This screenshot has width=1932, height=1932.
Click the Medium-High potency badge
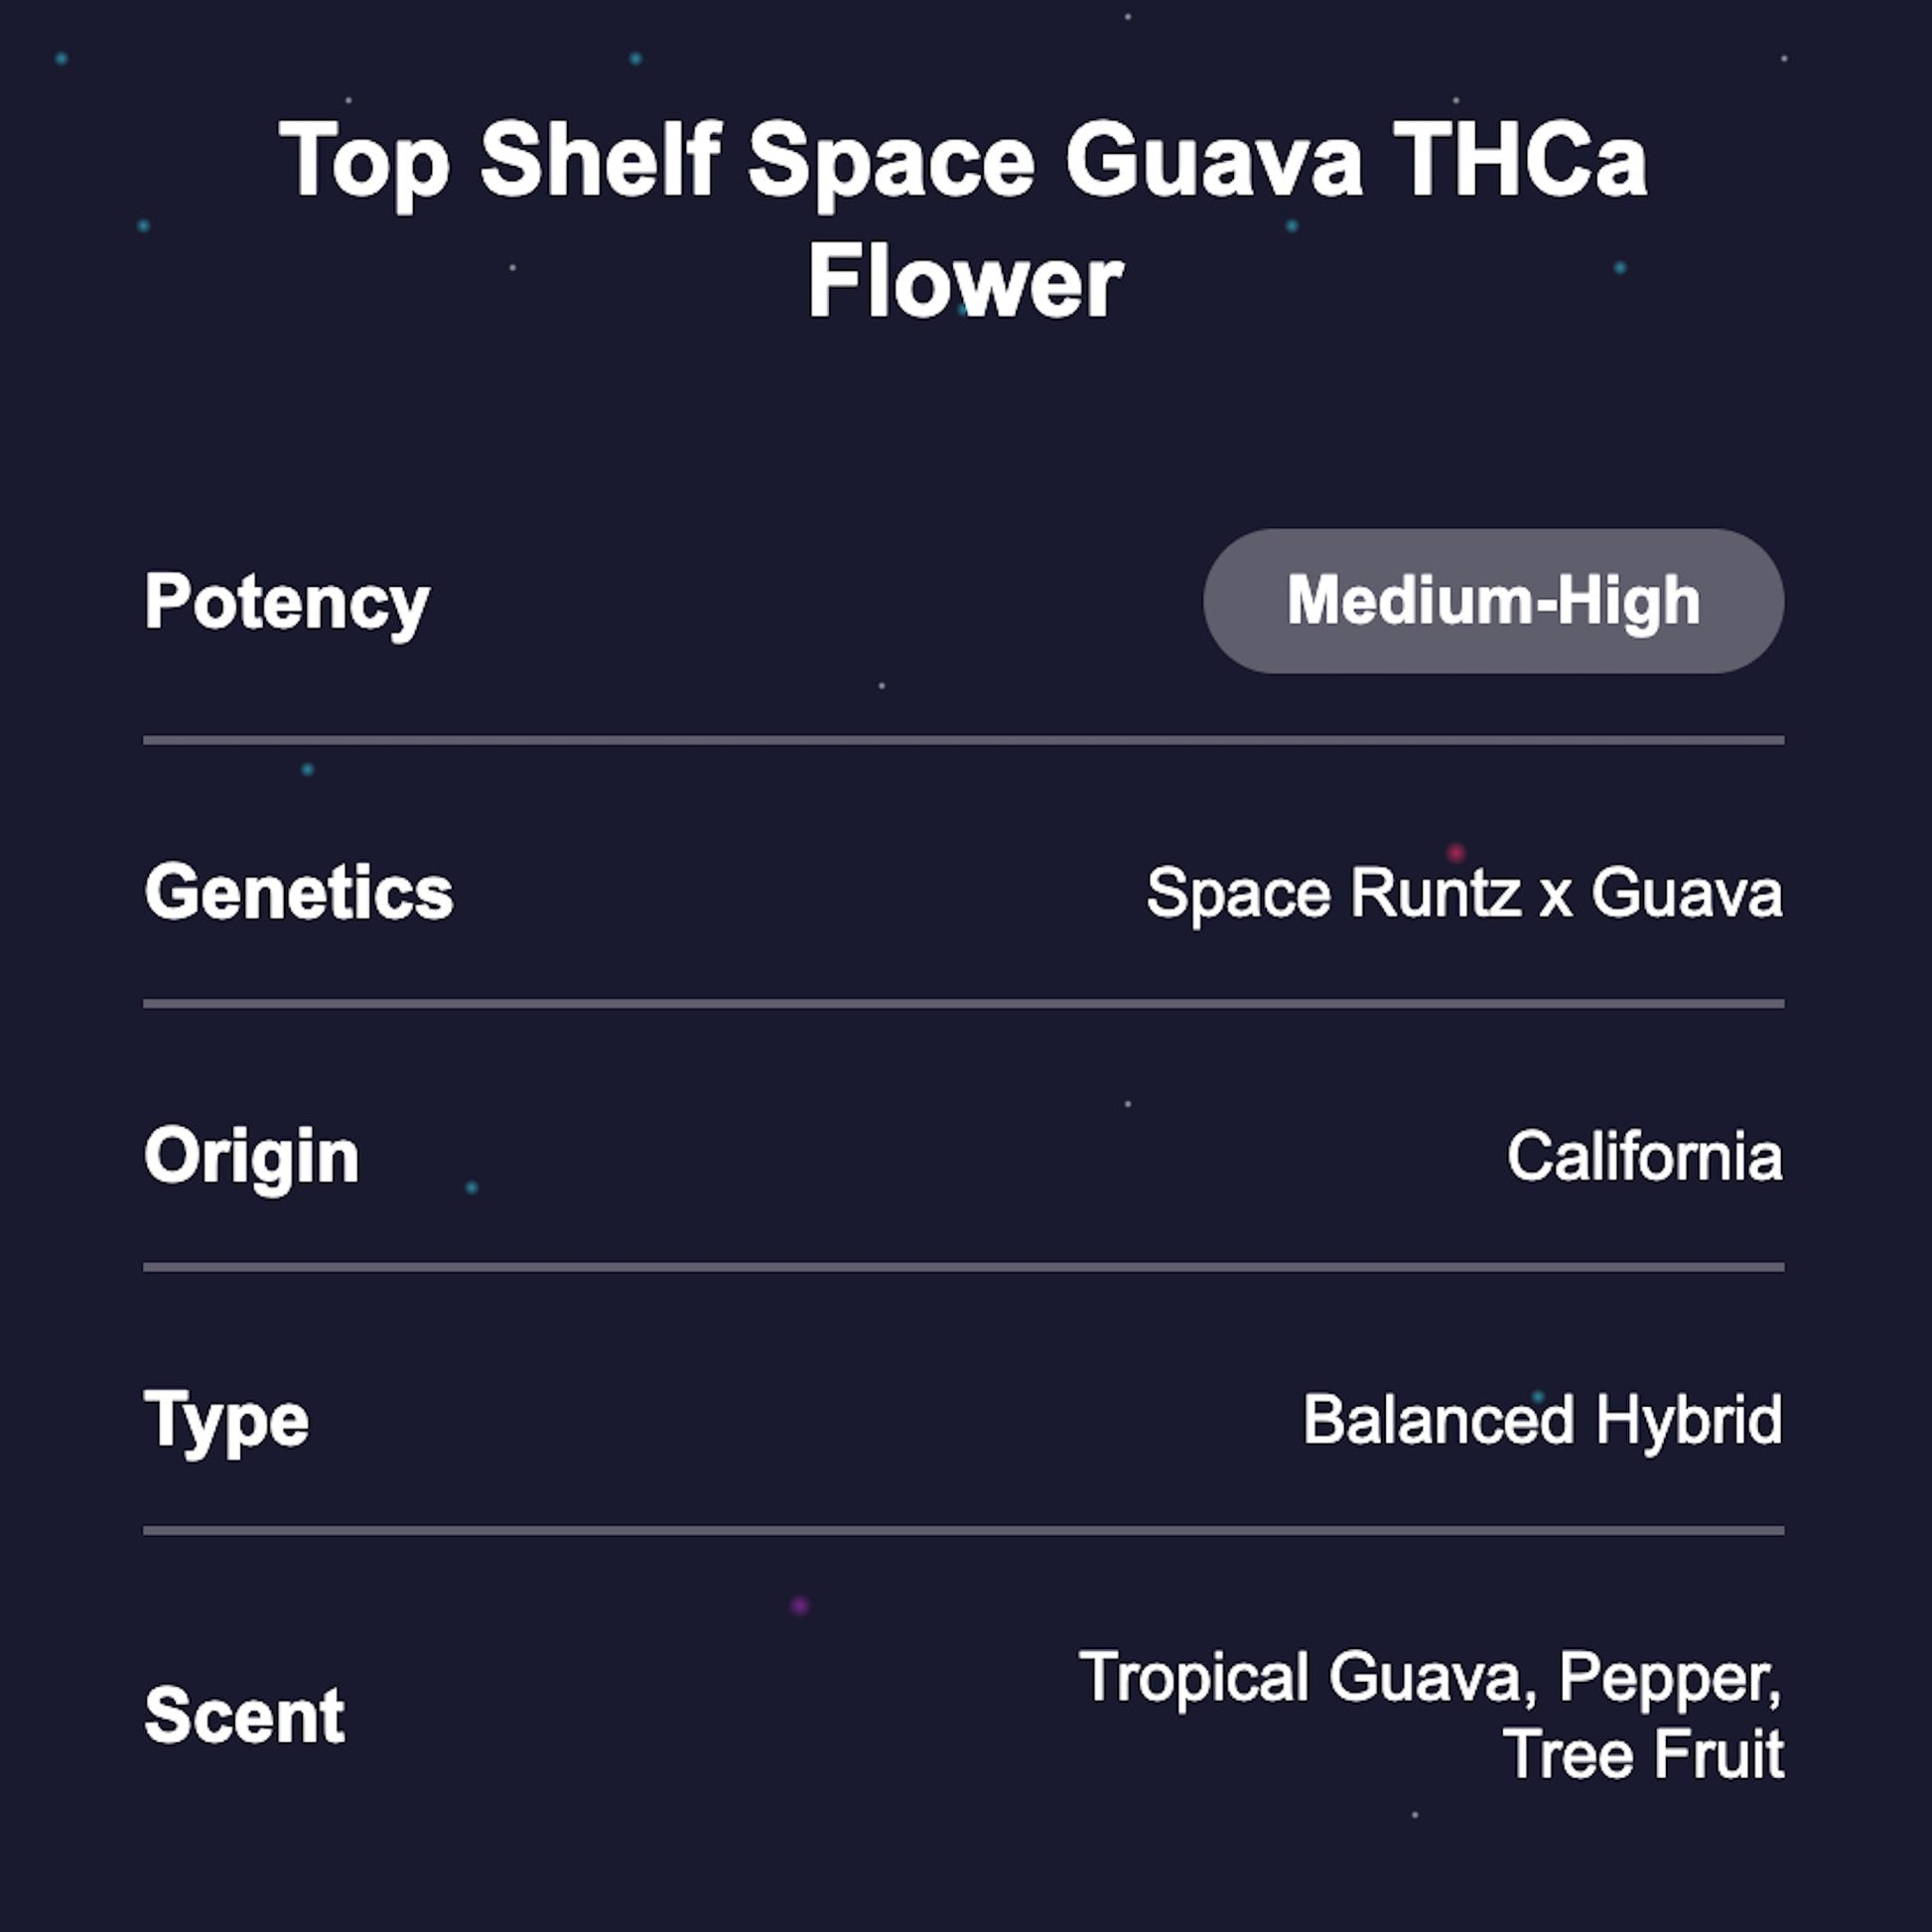pos(1492,601)
